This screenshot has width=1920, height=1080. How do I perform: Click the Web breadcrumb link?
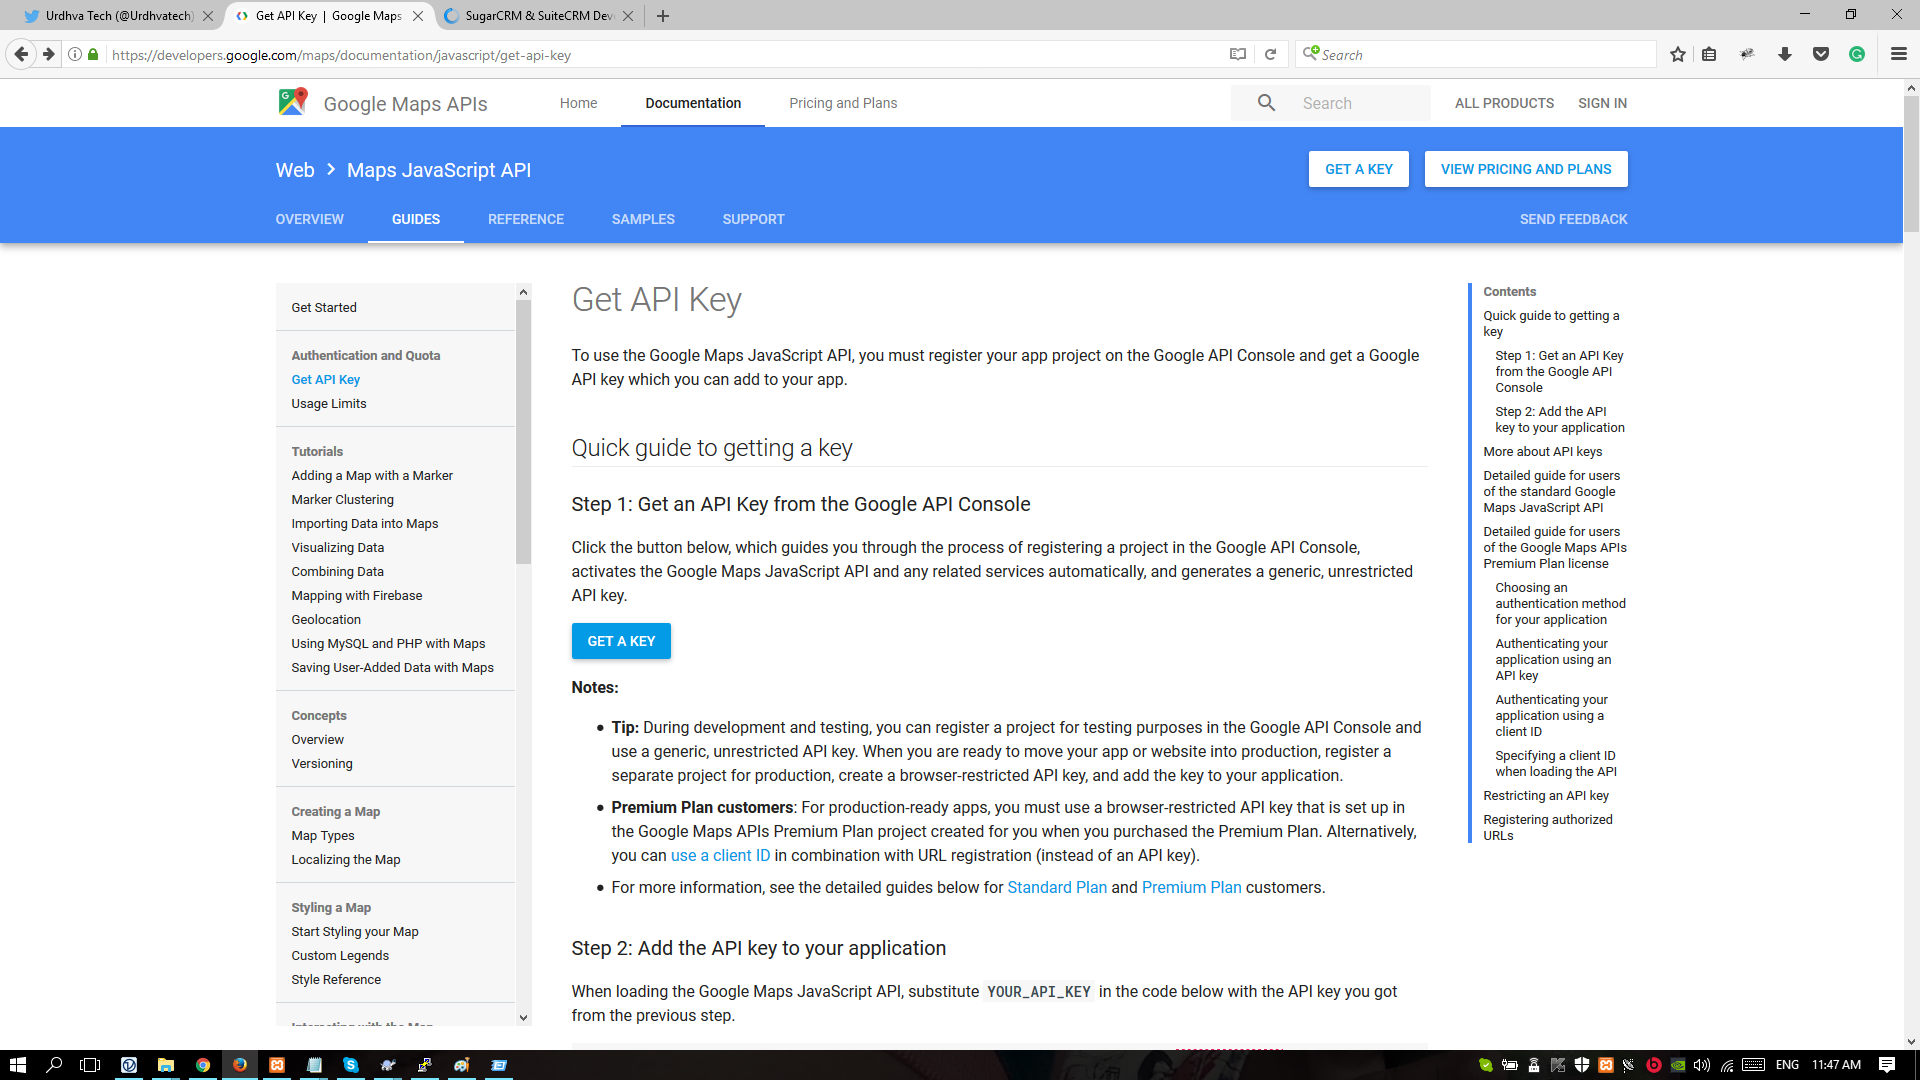click(x=295, y=170)
